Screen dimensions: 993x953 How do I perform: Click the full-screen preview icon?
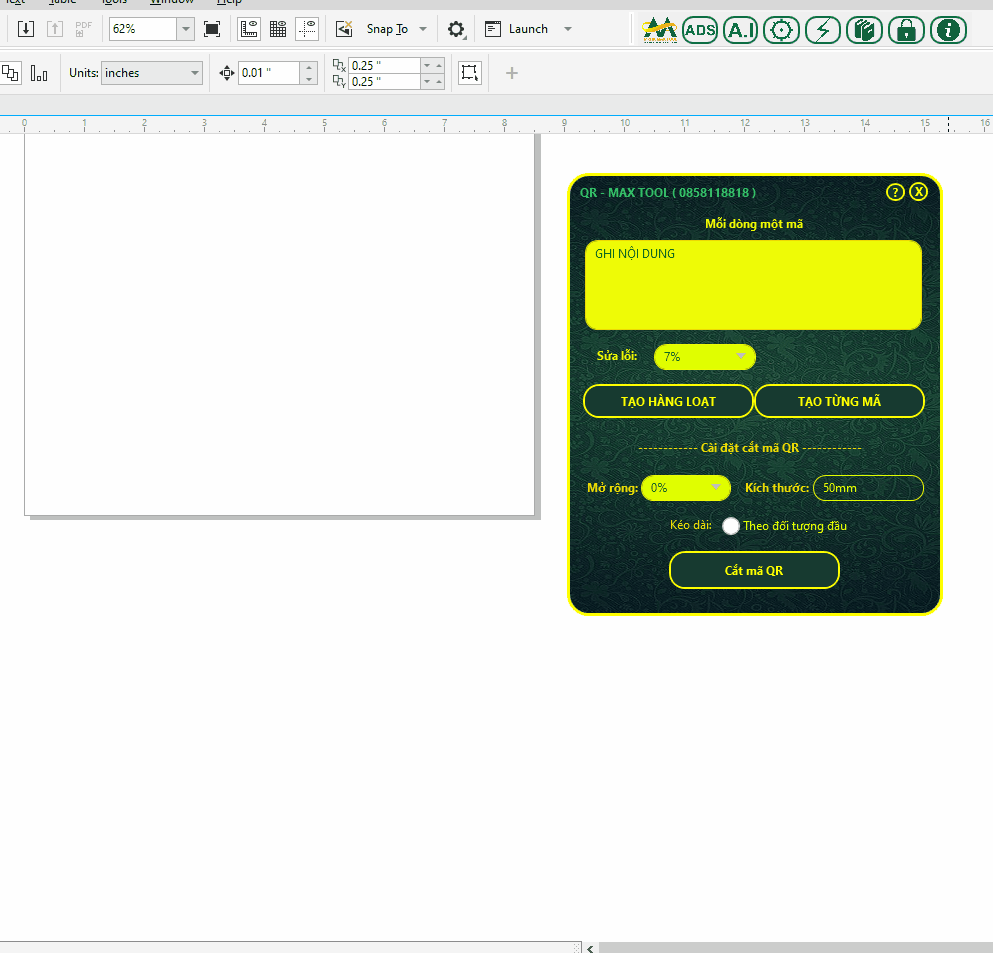point(212,29)
